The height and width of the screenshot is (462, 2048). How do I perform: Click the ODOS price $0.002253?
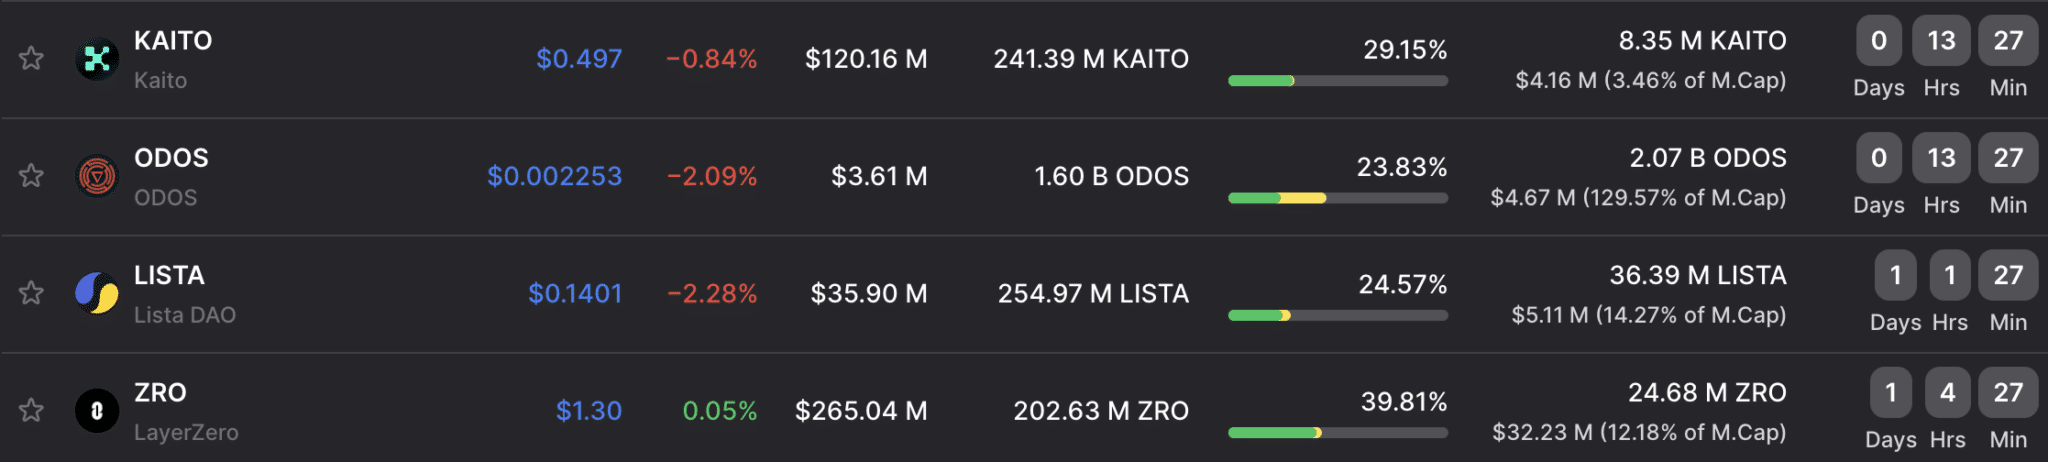pyautogui.click(x=554, y=176)
